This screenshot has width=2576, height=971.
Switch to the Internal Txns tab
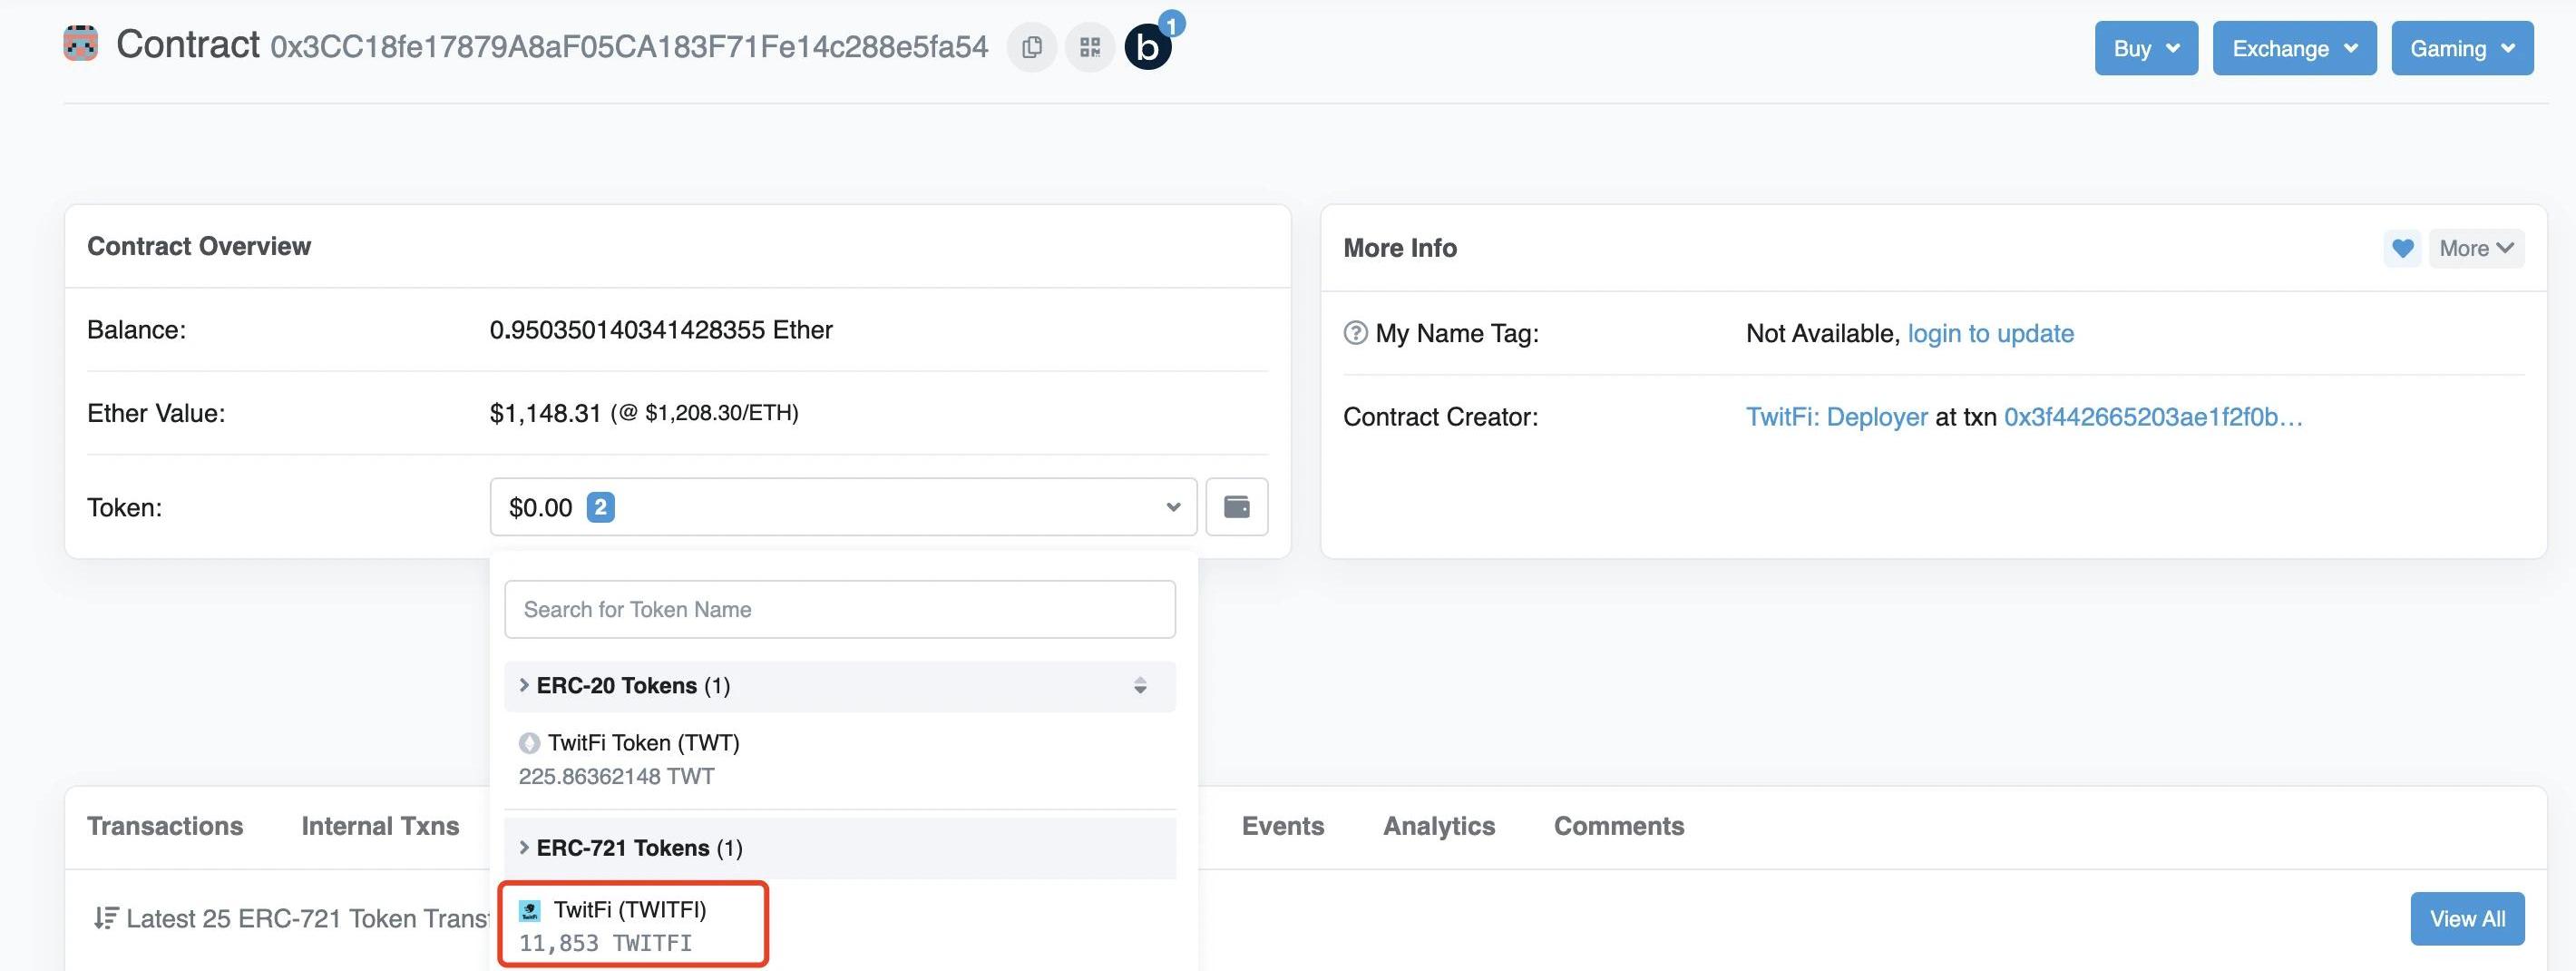tap(380, 826)
